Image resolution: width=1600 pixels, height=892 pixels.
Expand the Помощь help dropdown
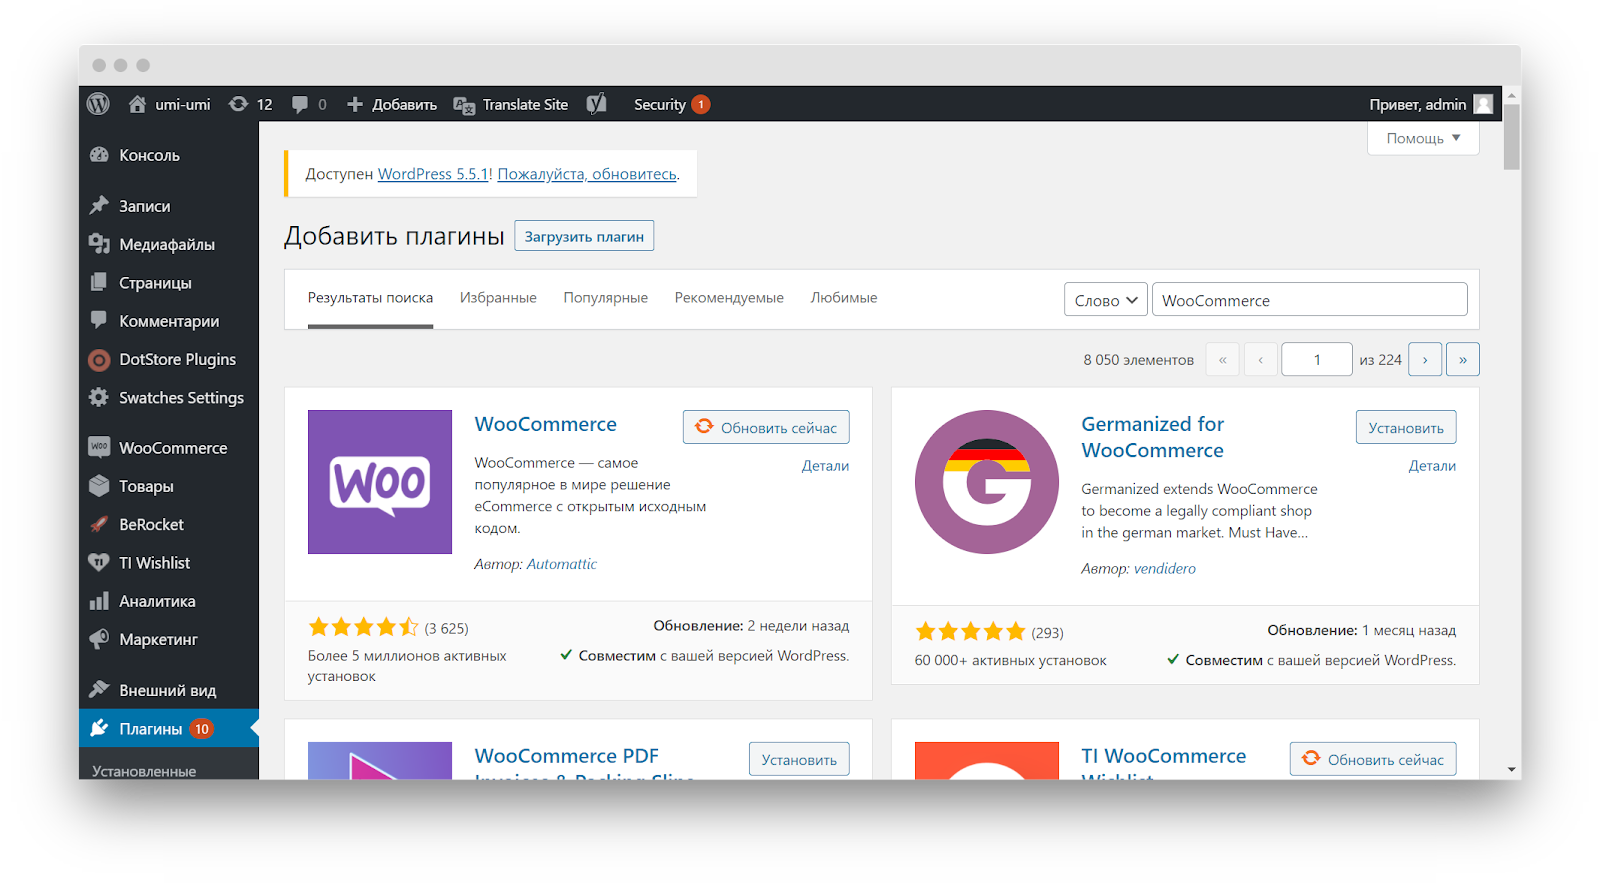click(1423, 138)
